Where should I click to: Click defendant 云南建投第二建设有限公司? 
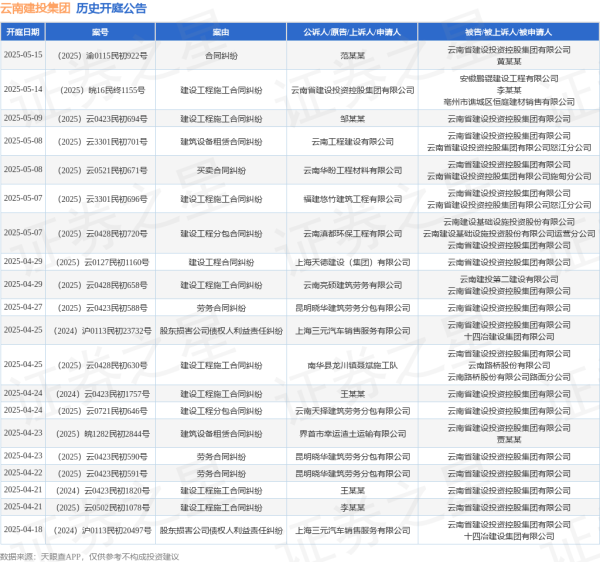(509, 279)
